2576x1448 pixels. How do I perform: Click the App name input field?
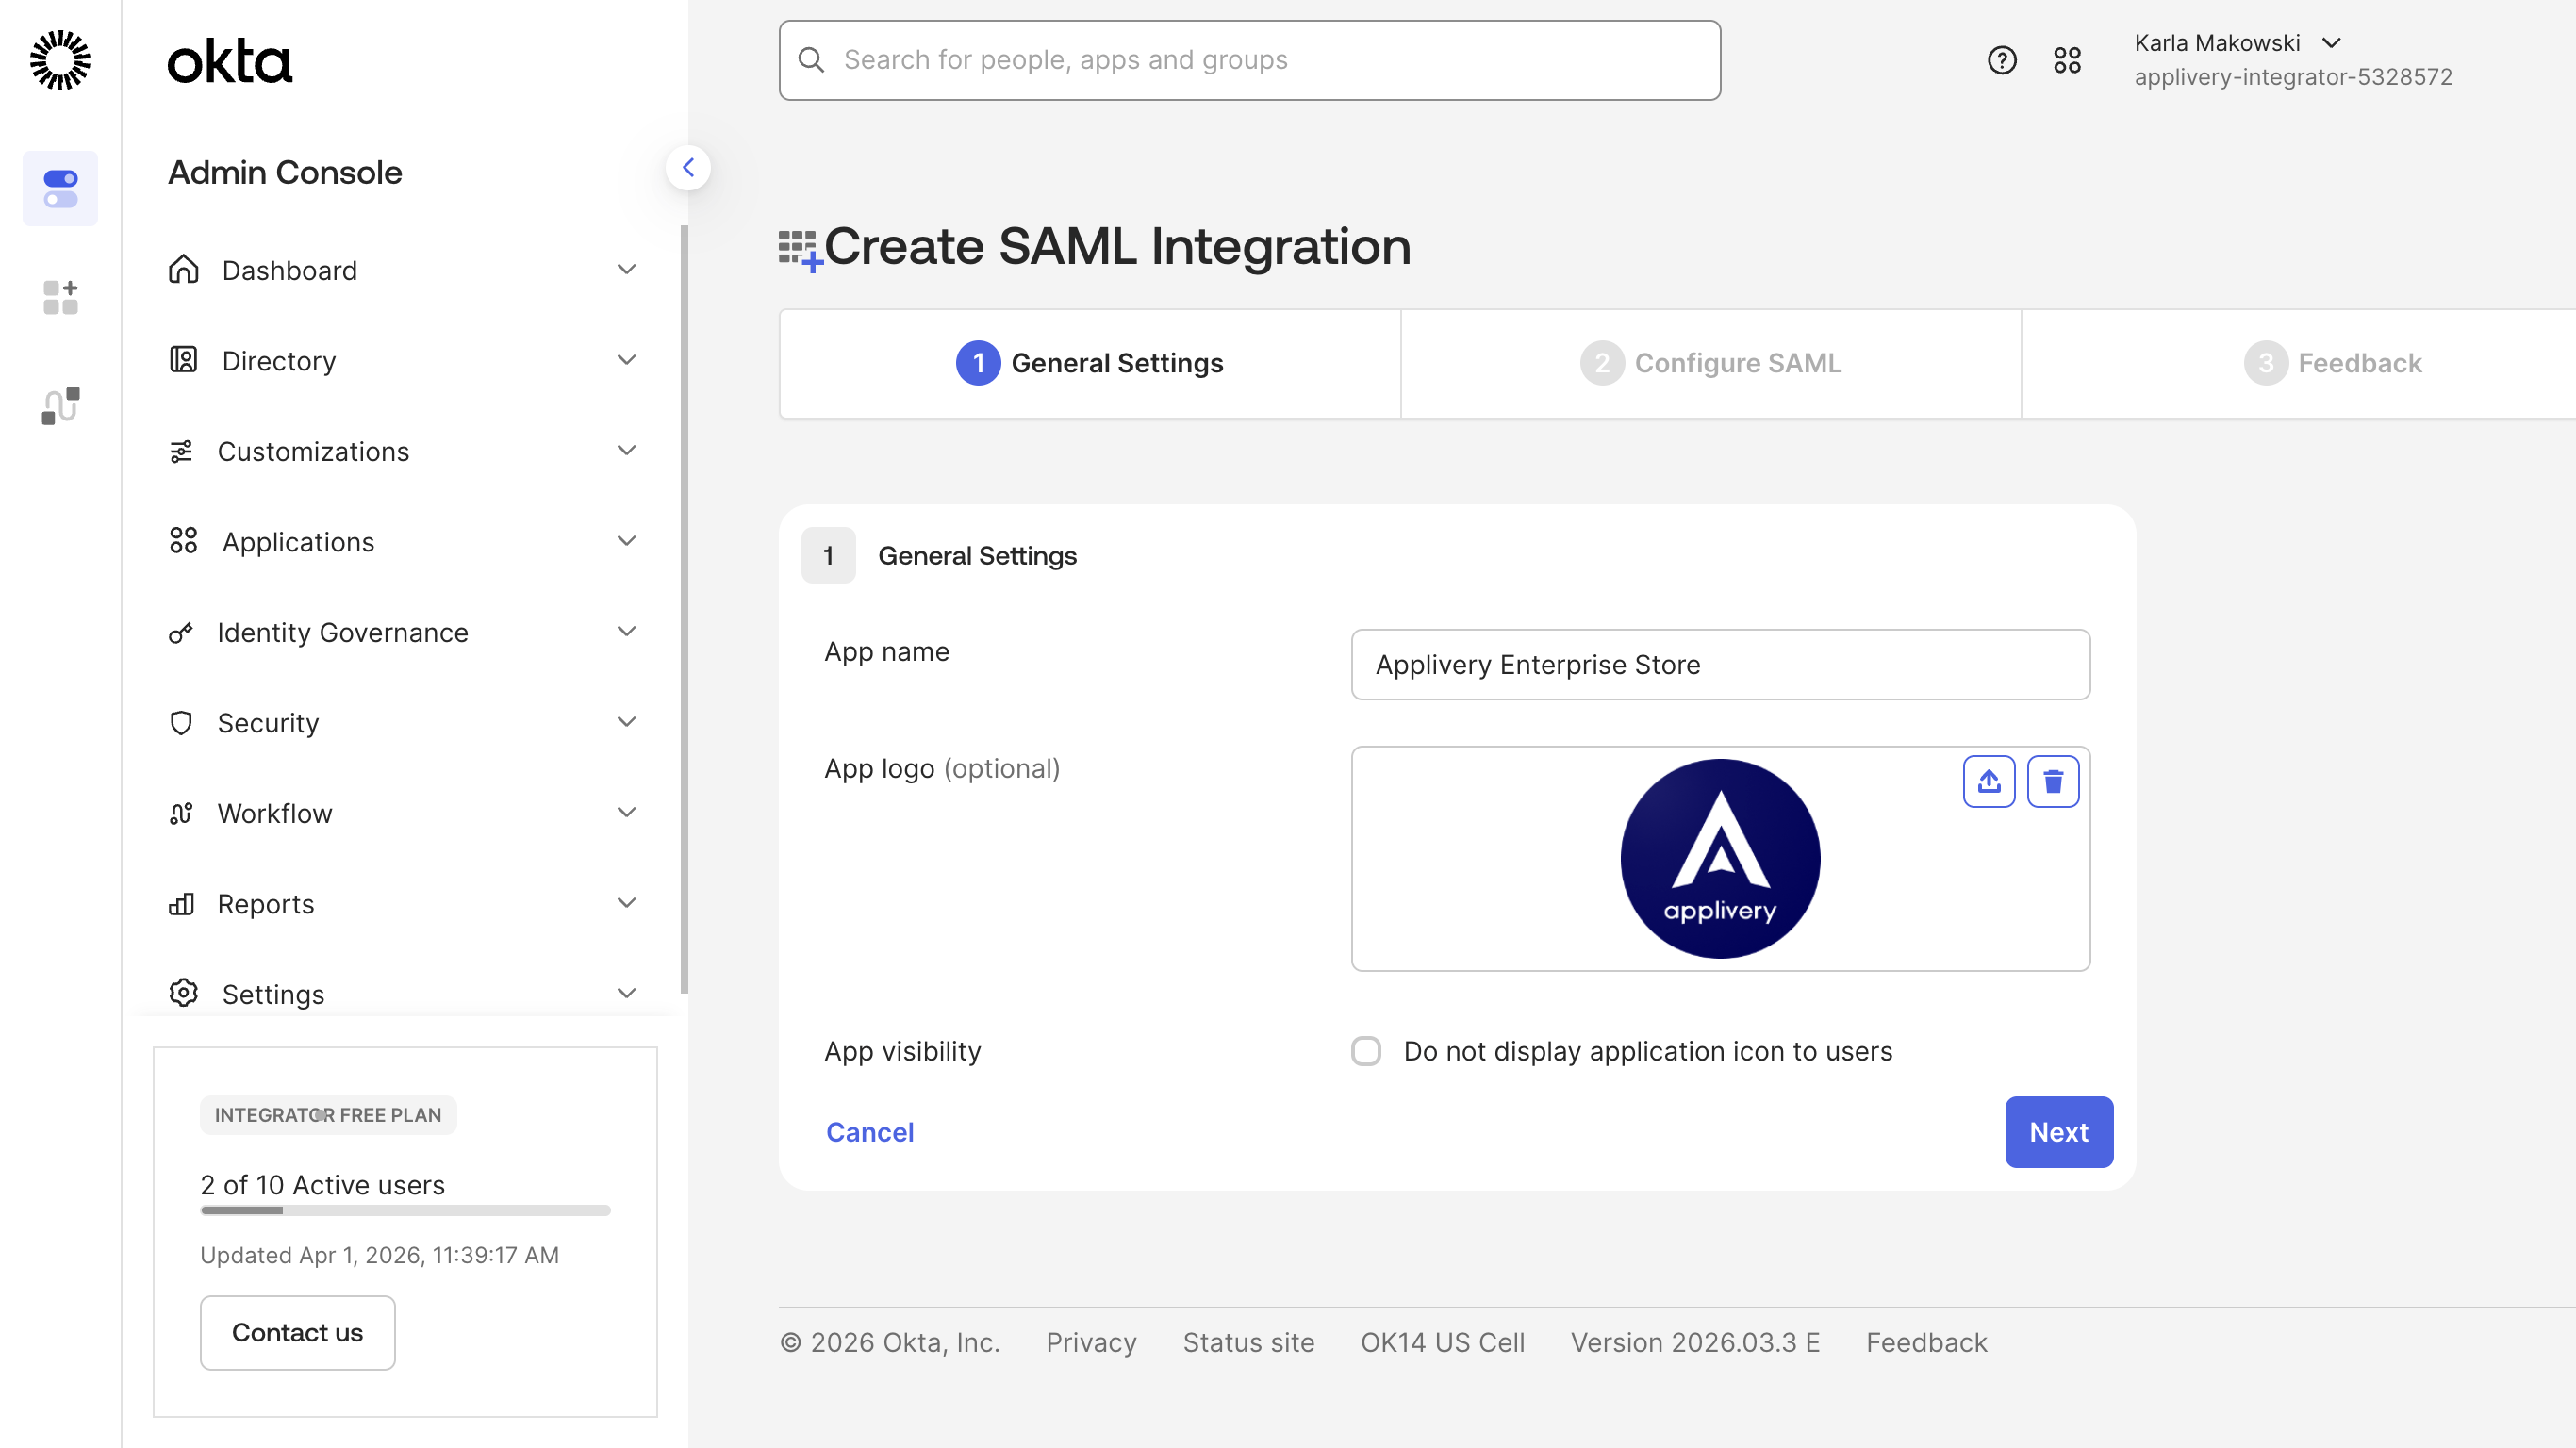[1720, 665]
